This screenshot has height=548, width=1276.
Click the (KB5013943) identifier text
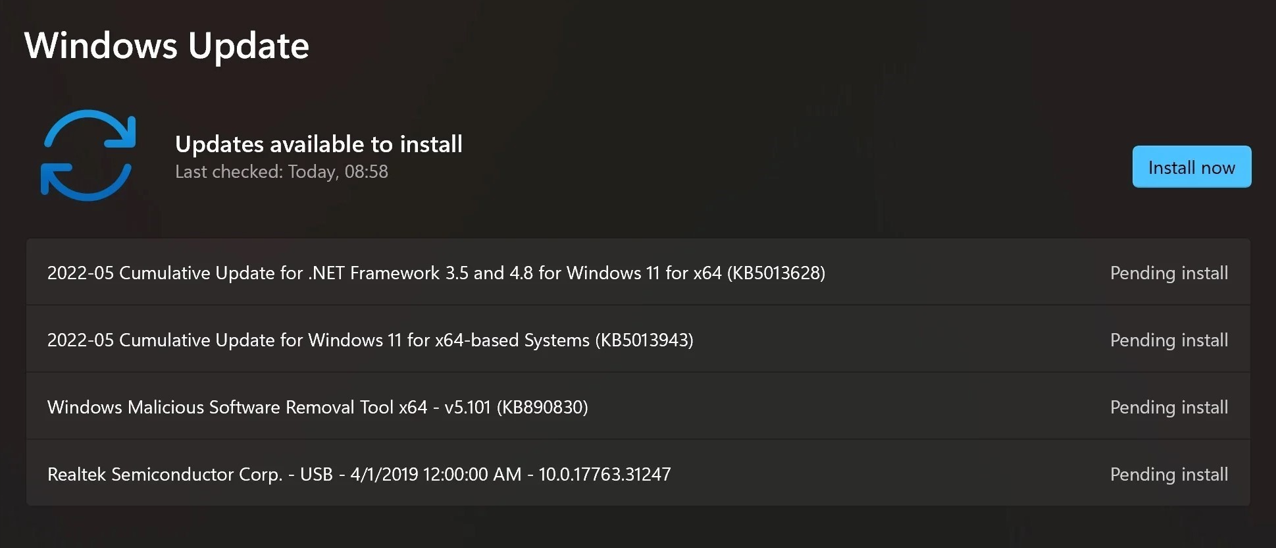pyautogui.click(x=644, y=340)
